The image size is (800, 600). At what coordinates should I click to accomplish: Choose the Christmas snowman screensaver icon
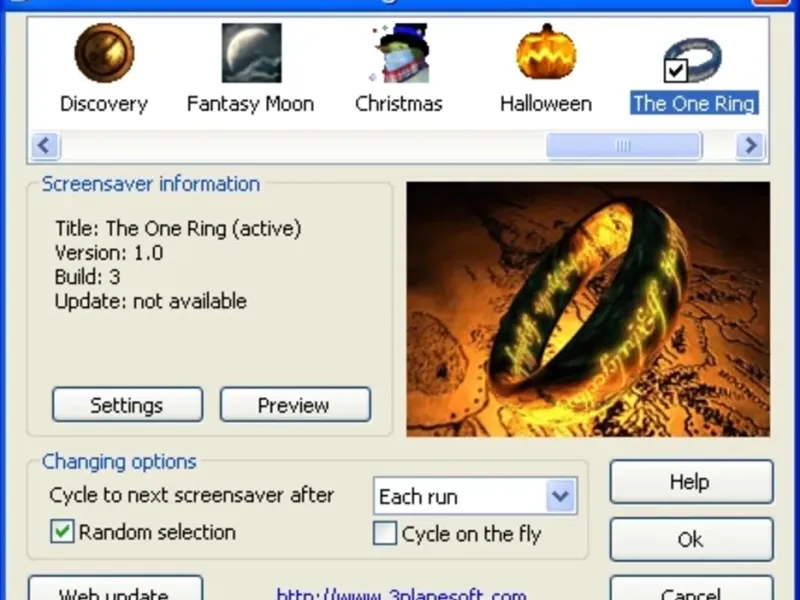[x=399, y=53]
